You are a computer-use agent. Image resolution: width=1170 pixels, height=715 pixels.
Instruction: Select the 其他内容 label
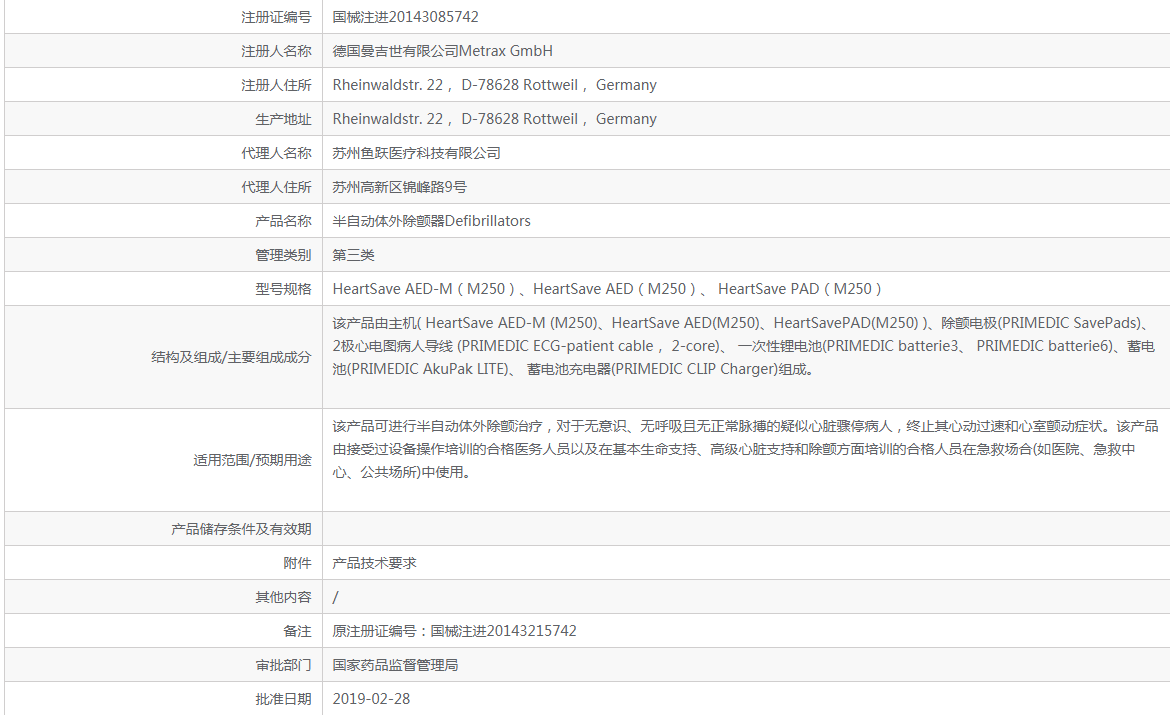(x=284, y=598)
